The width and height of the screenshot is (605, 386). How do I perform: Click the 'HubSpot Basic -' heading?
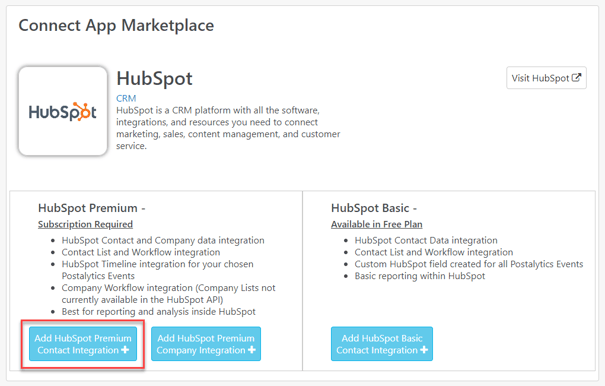[374, 208]
